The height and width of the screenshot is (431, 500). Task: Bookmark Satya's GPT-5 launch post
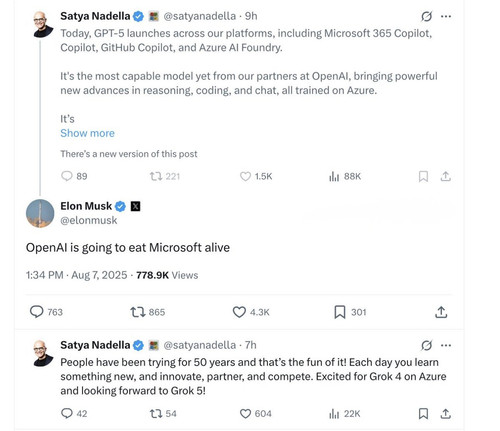tap(423, 176)
